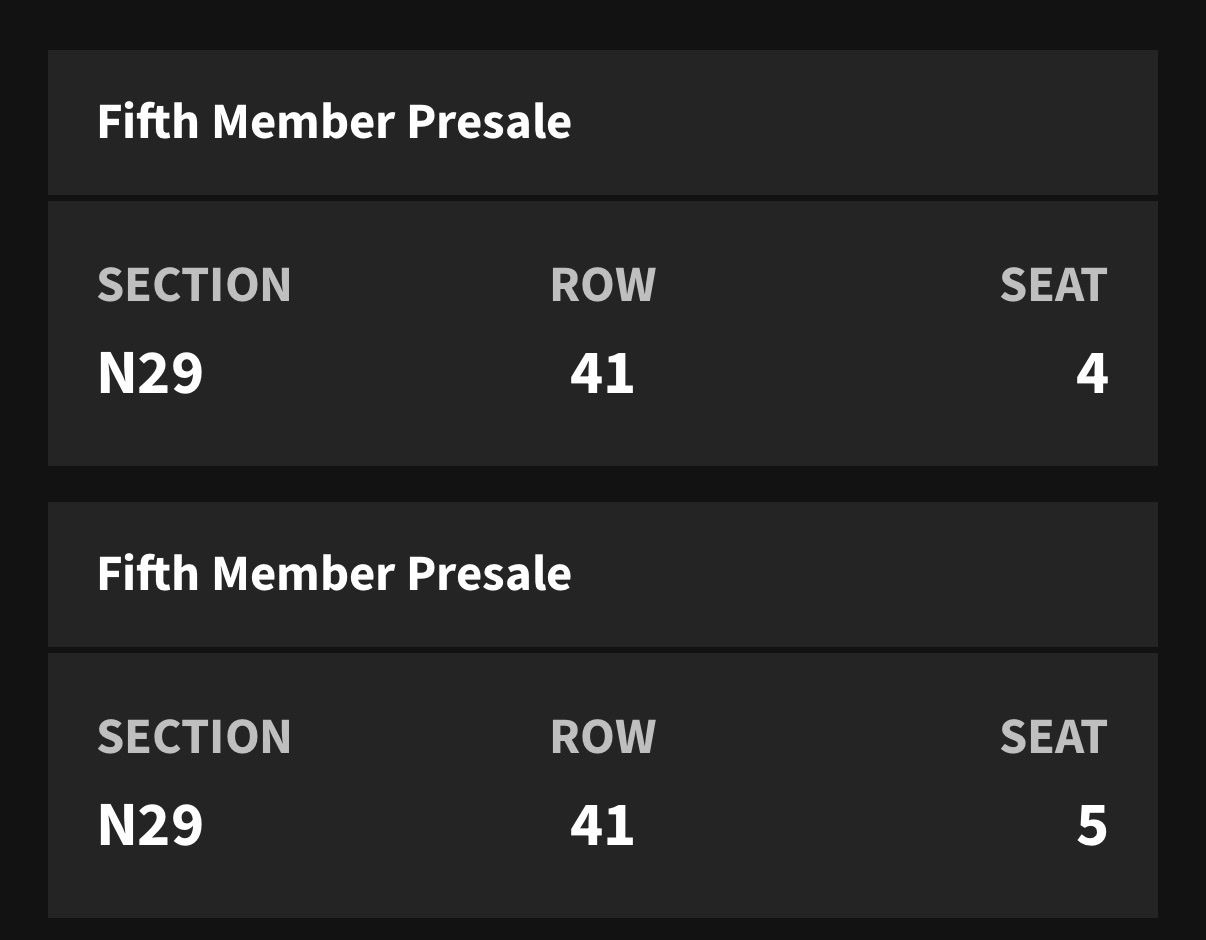
Task: Open the Fifth Member Presale header for seat 4
Action: coord(603,122)
